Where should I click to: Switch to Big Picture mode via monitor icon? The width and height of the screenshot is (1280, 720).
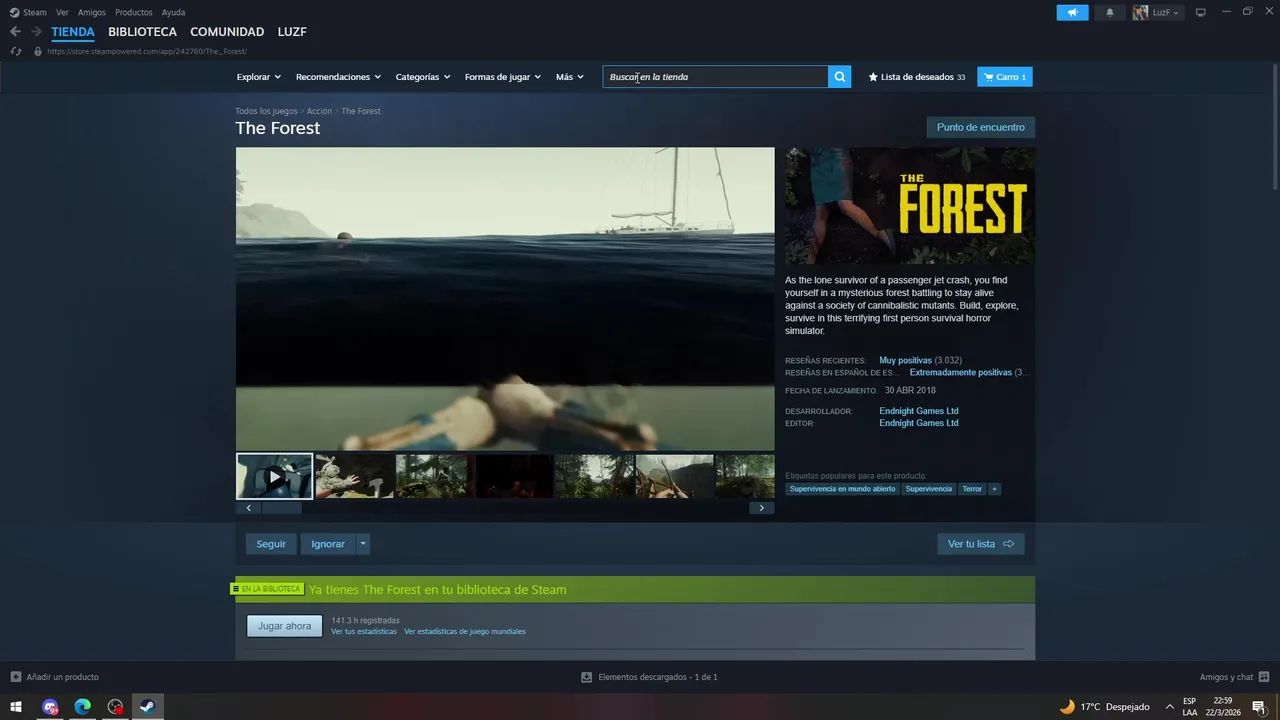tap(1201, 12)
